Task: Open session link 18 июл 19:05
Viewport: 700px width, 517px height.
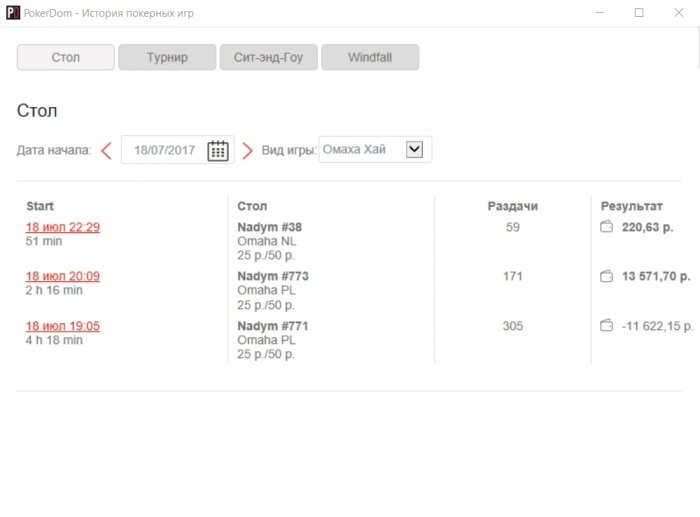Action: [x=63, y=326]
